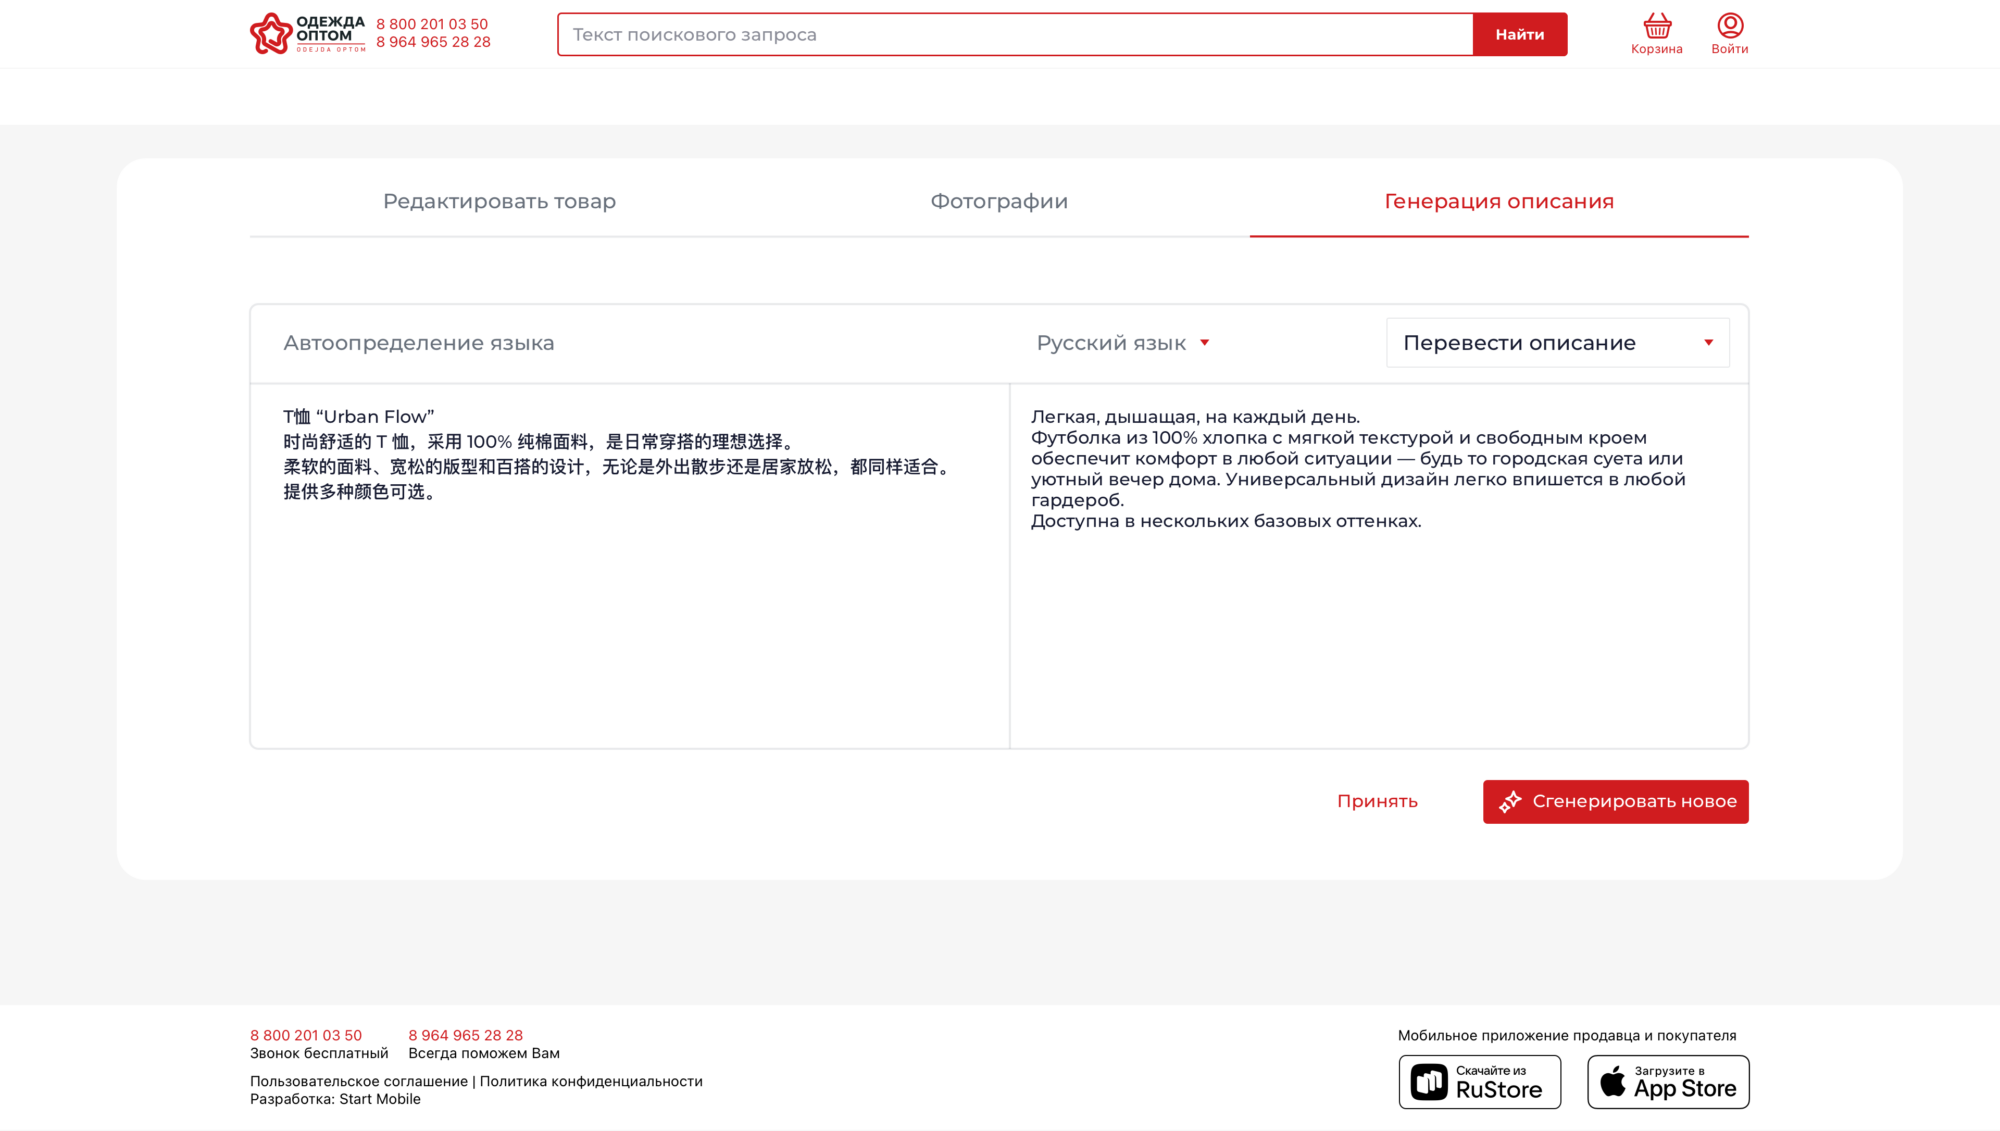The width and height of the screenshot is (2000, 1131).
Task: Click the Принять button
Action: click(1377, 801)
